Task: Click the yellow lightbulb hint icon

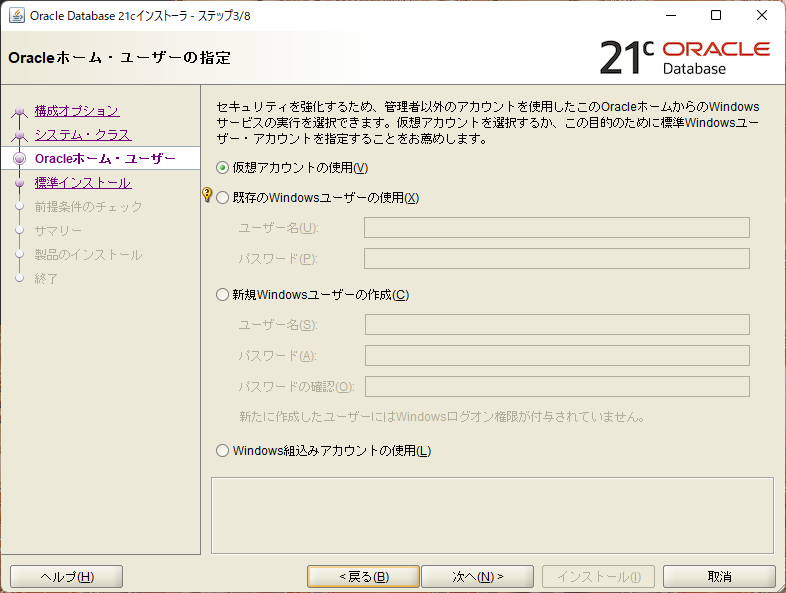Action: point(207,194)
